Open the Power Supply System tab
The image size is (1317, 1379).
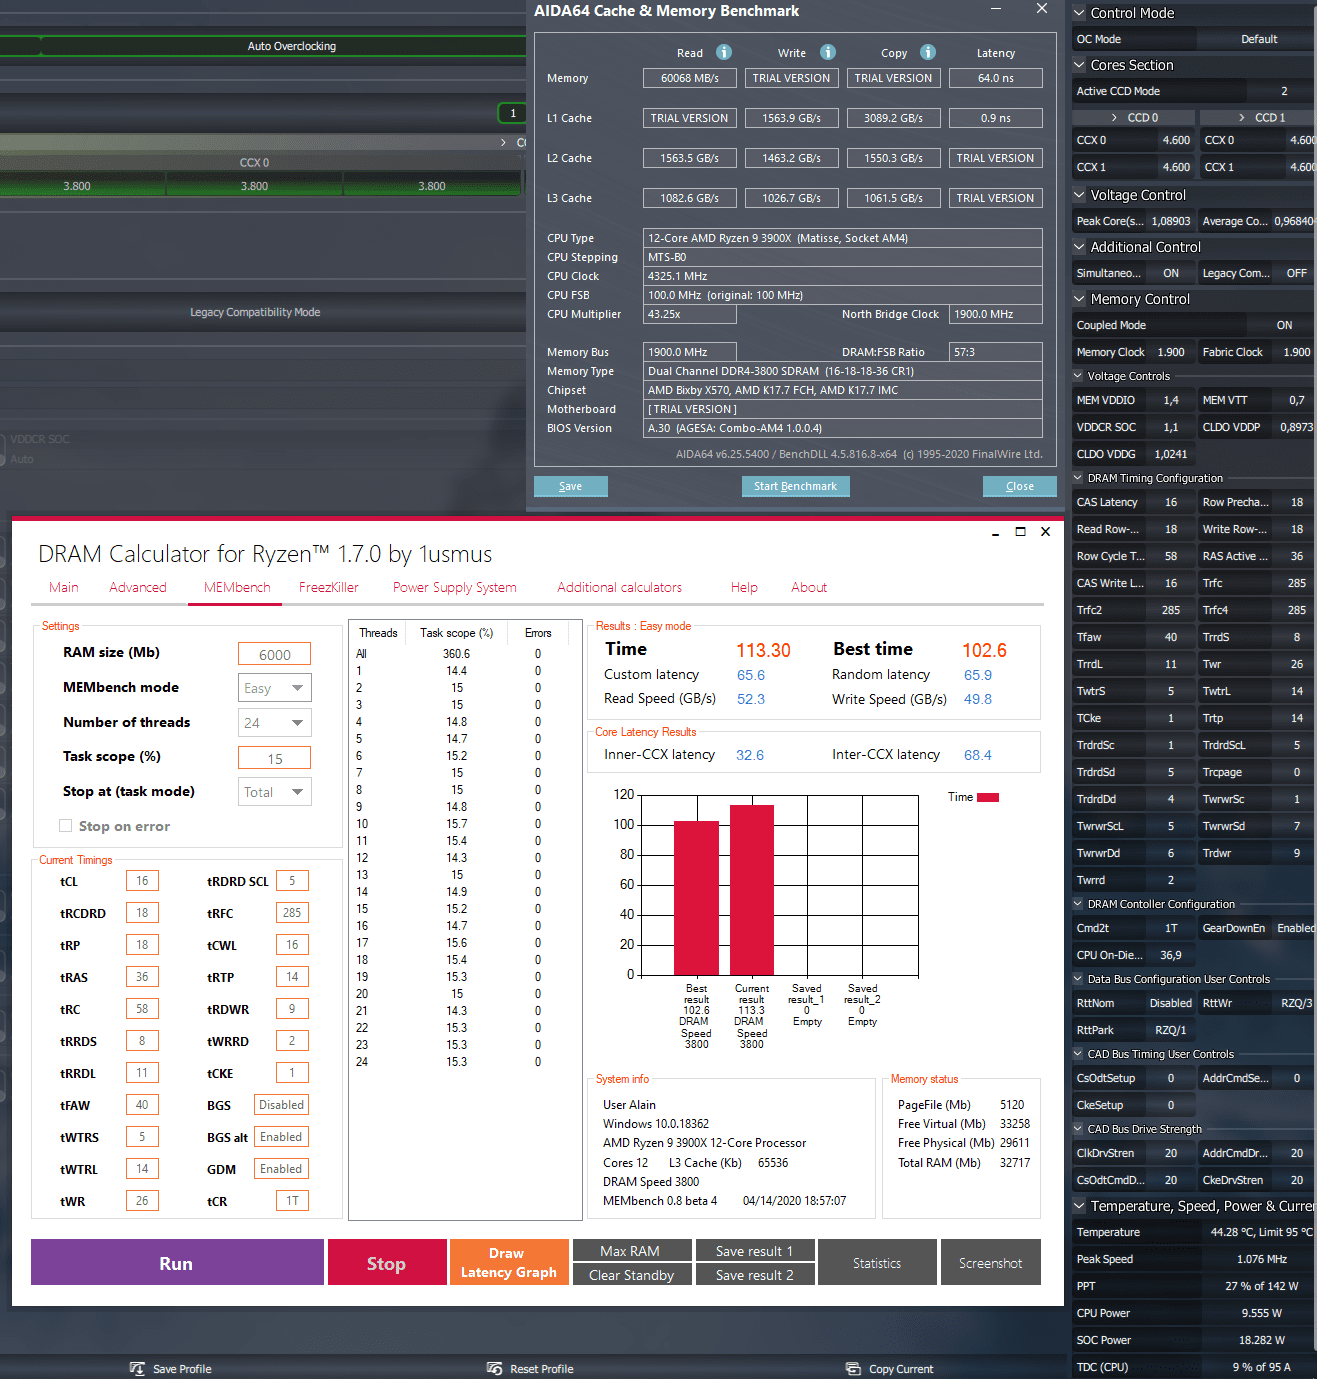(x=455, y=588)
